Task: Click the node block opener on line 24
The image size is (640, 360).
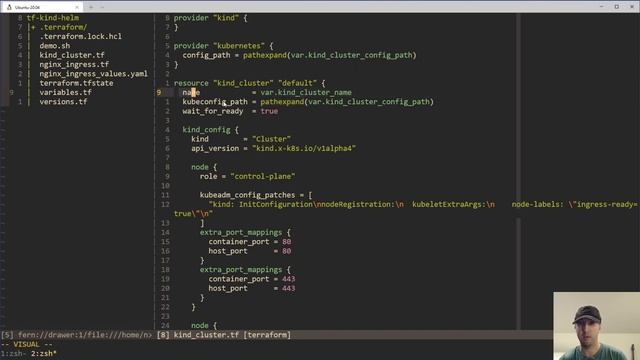Action: click(x=204, y=326)
